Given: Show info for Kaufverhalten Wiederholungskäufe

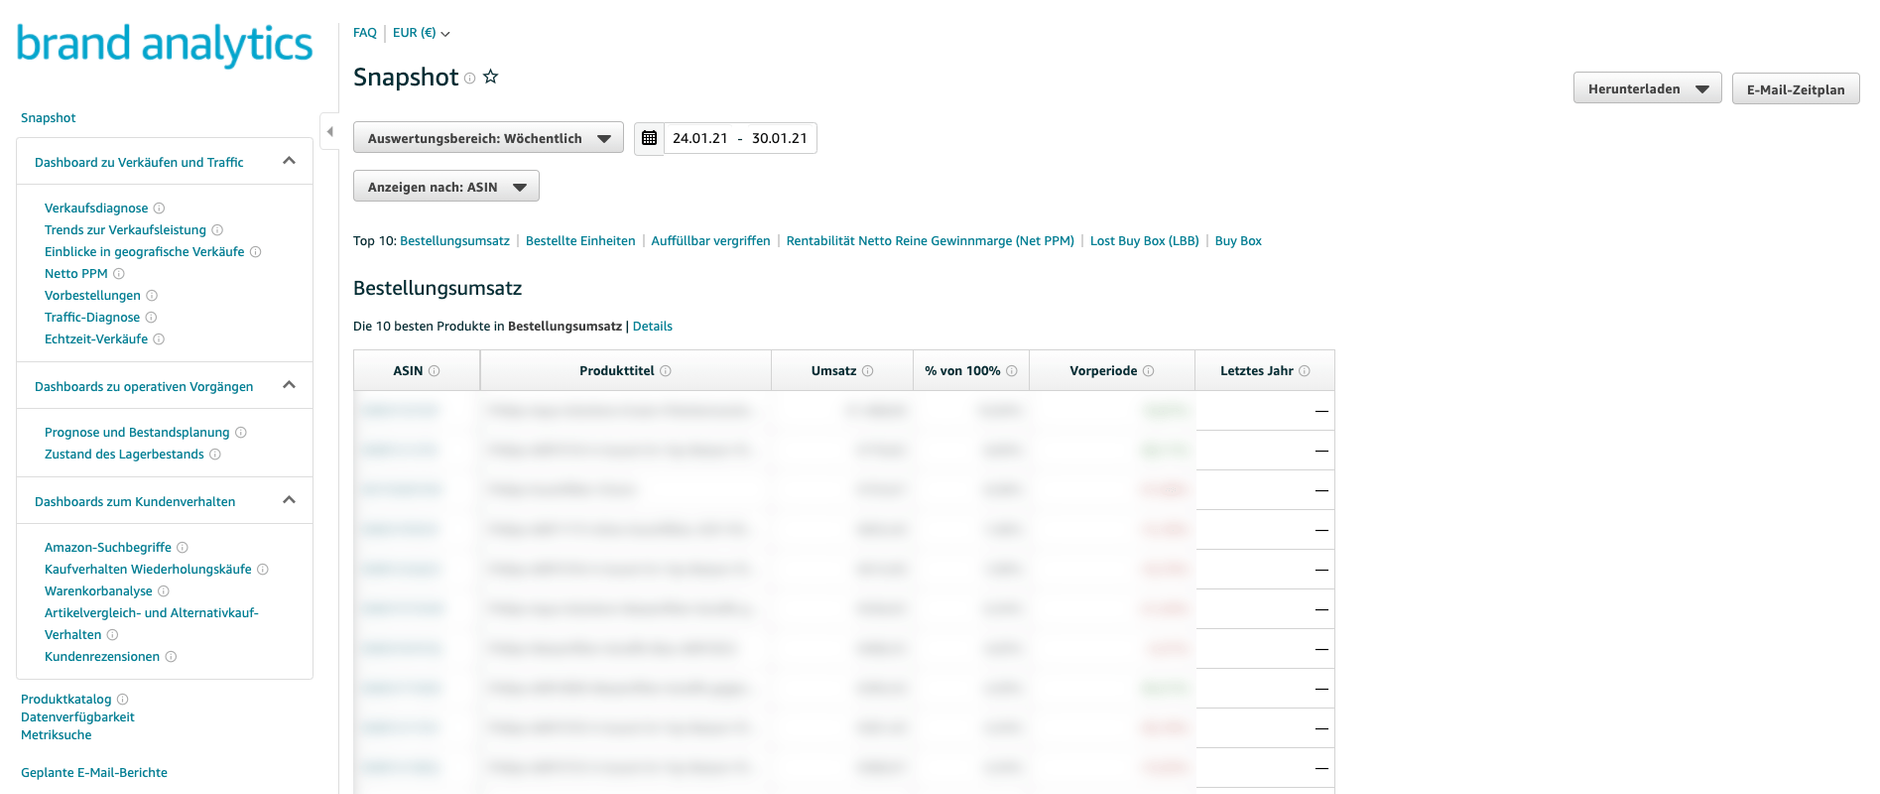Looking at the screenshot, I should click(263, 569).
